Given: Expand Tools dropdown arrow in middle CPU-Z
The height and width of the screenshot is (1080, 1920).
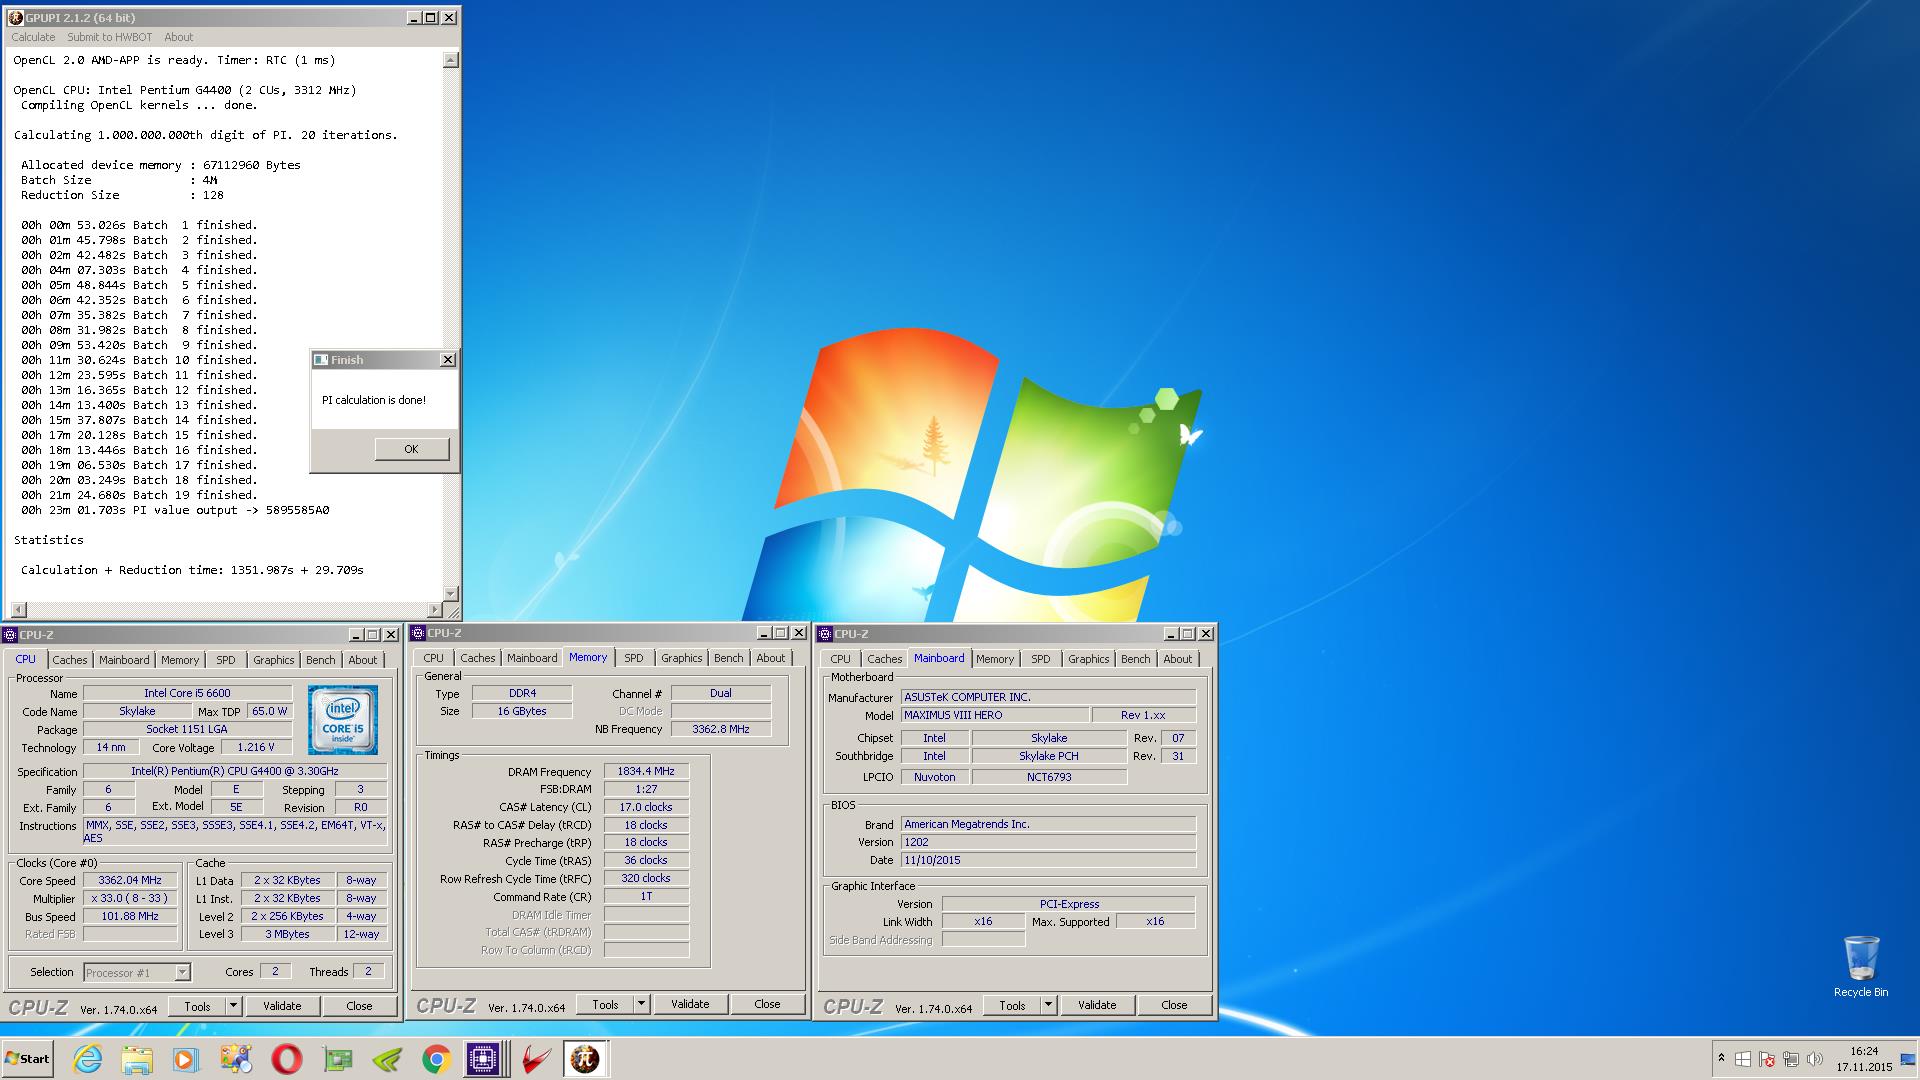Looking at the screenshot, I should click(642, 1004).
